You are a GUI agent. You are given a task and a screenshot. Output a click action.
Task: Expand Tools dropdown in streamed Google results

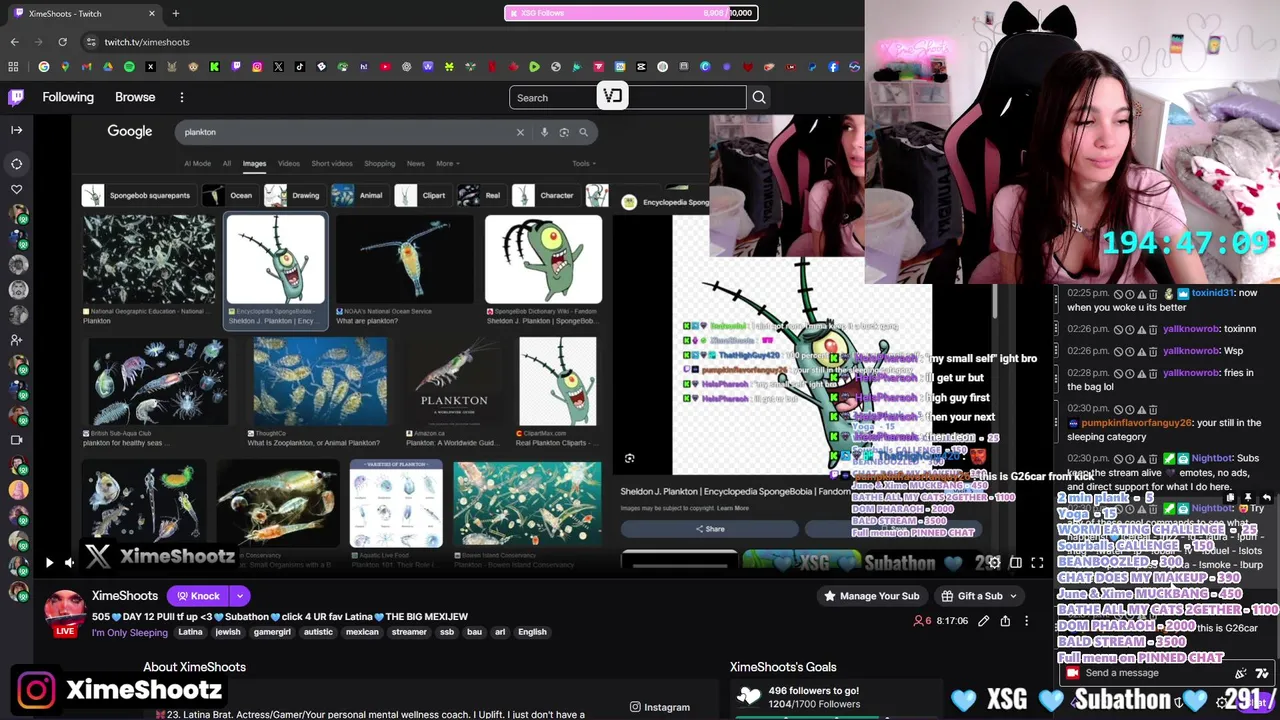(x=583, y=163)
